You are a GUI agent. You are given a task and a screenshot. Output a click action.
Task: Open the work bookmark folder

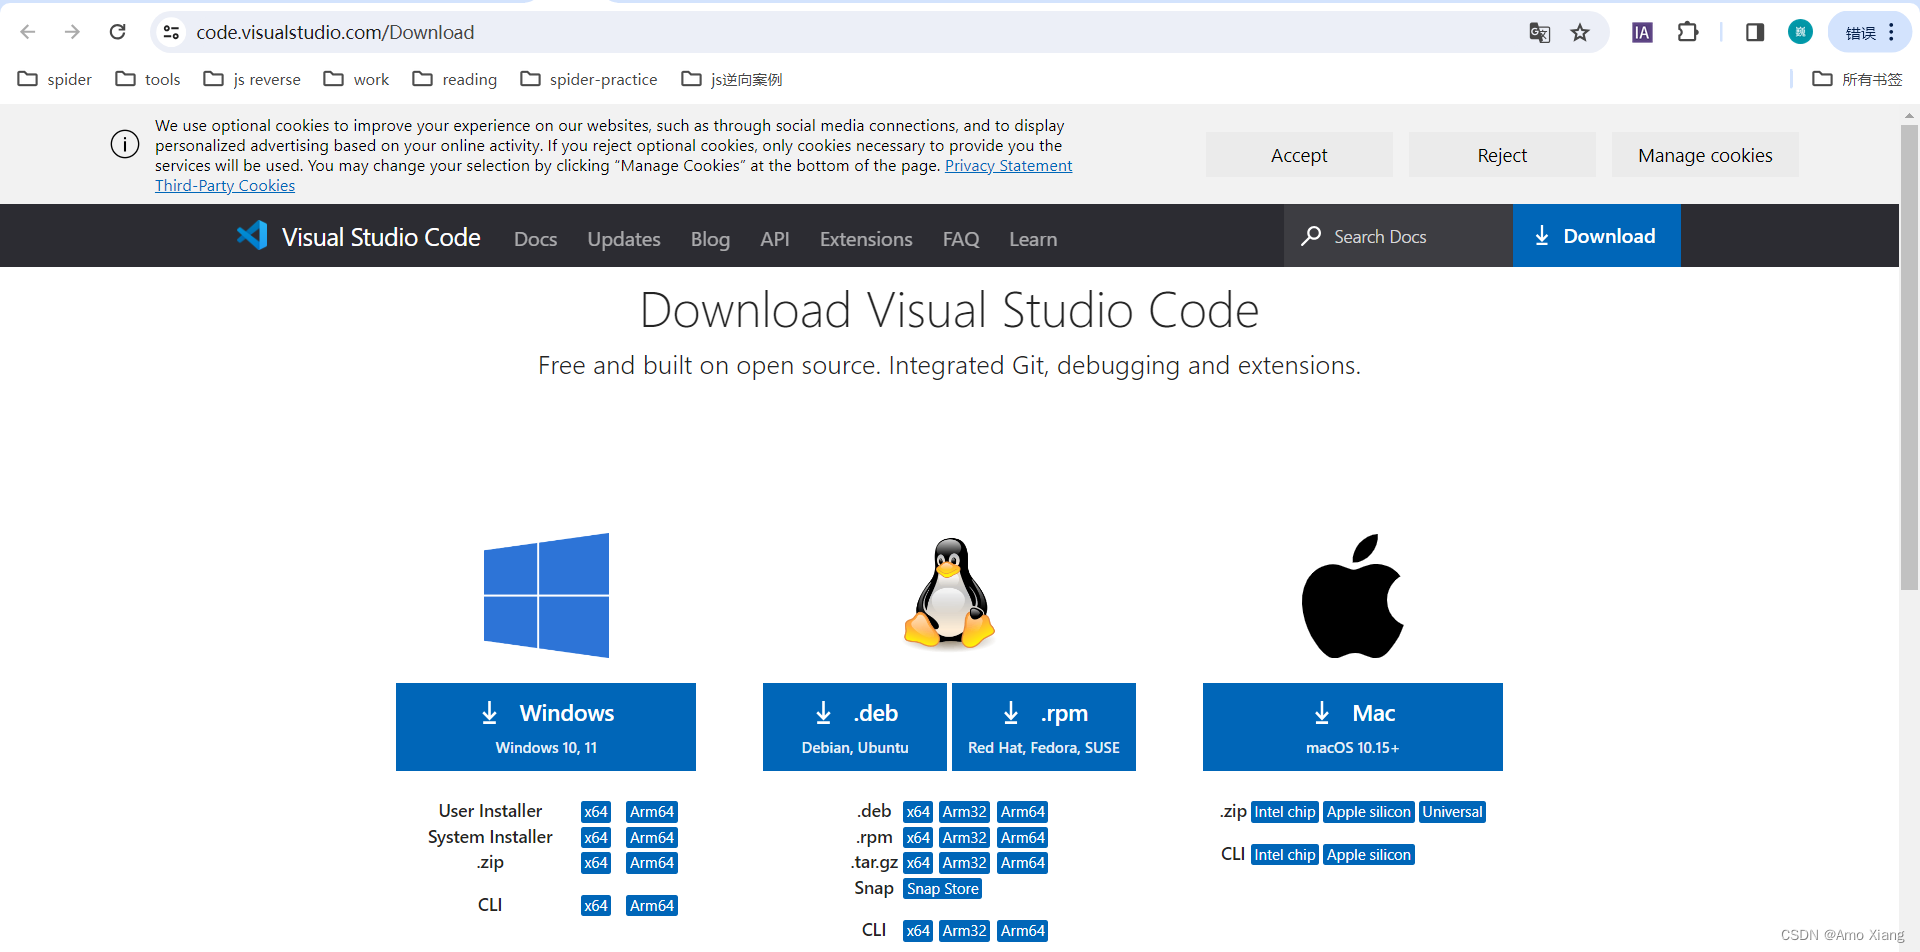coord(356,79)
